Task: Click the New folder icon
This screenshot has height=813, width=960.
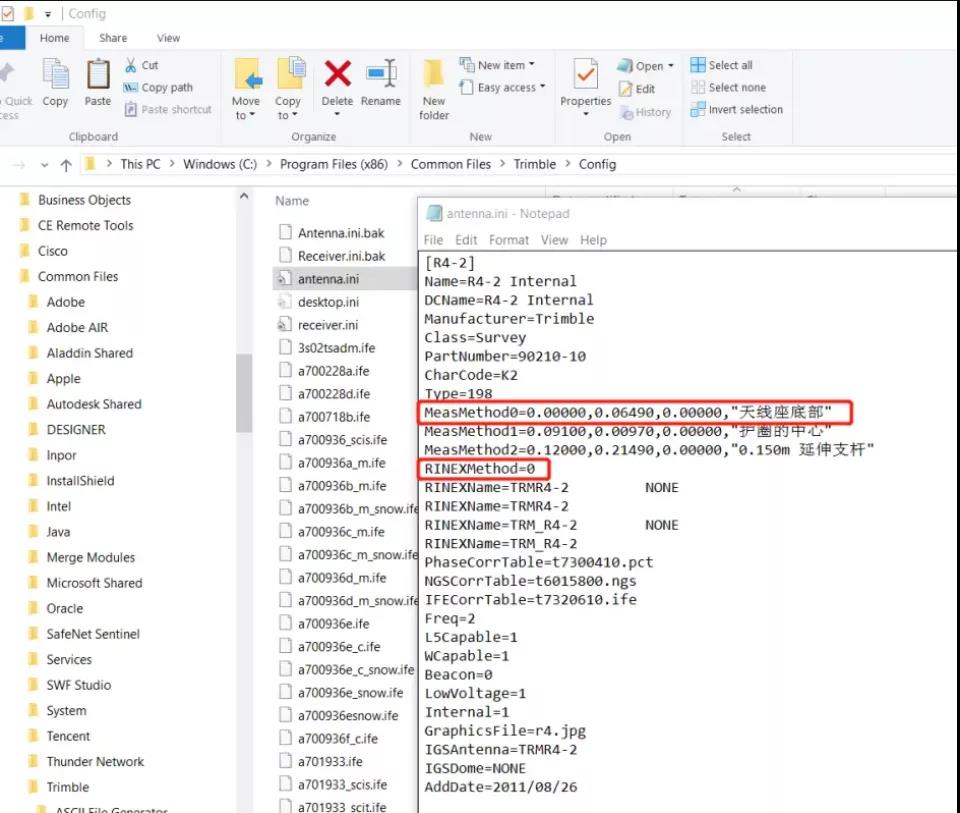Action: 434,76
